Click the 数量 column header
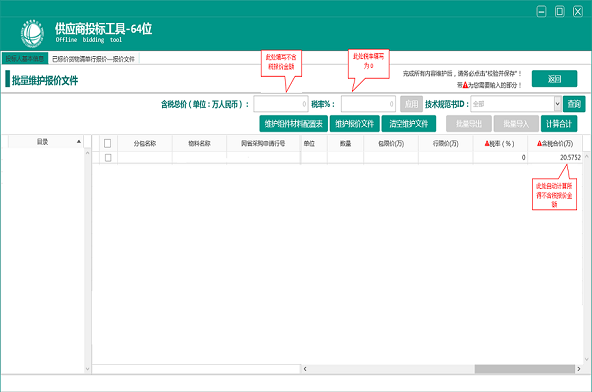This screenshot has height=392, width=592. coord(345,144)
